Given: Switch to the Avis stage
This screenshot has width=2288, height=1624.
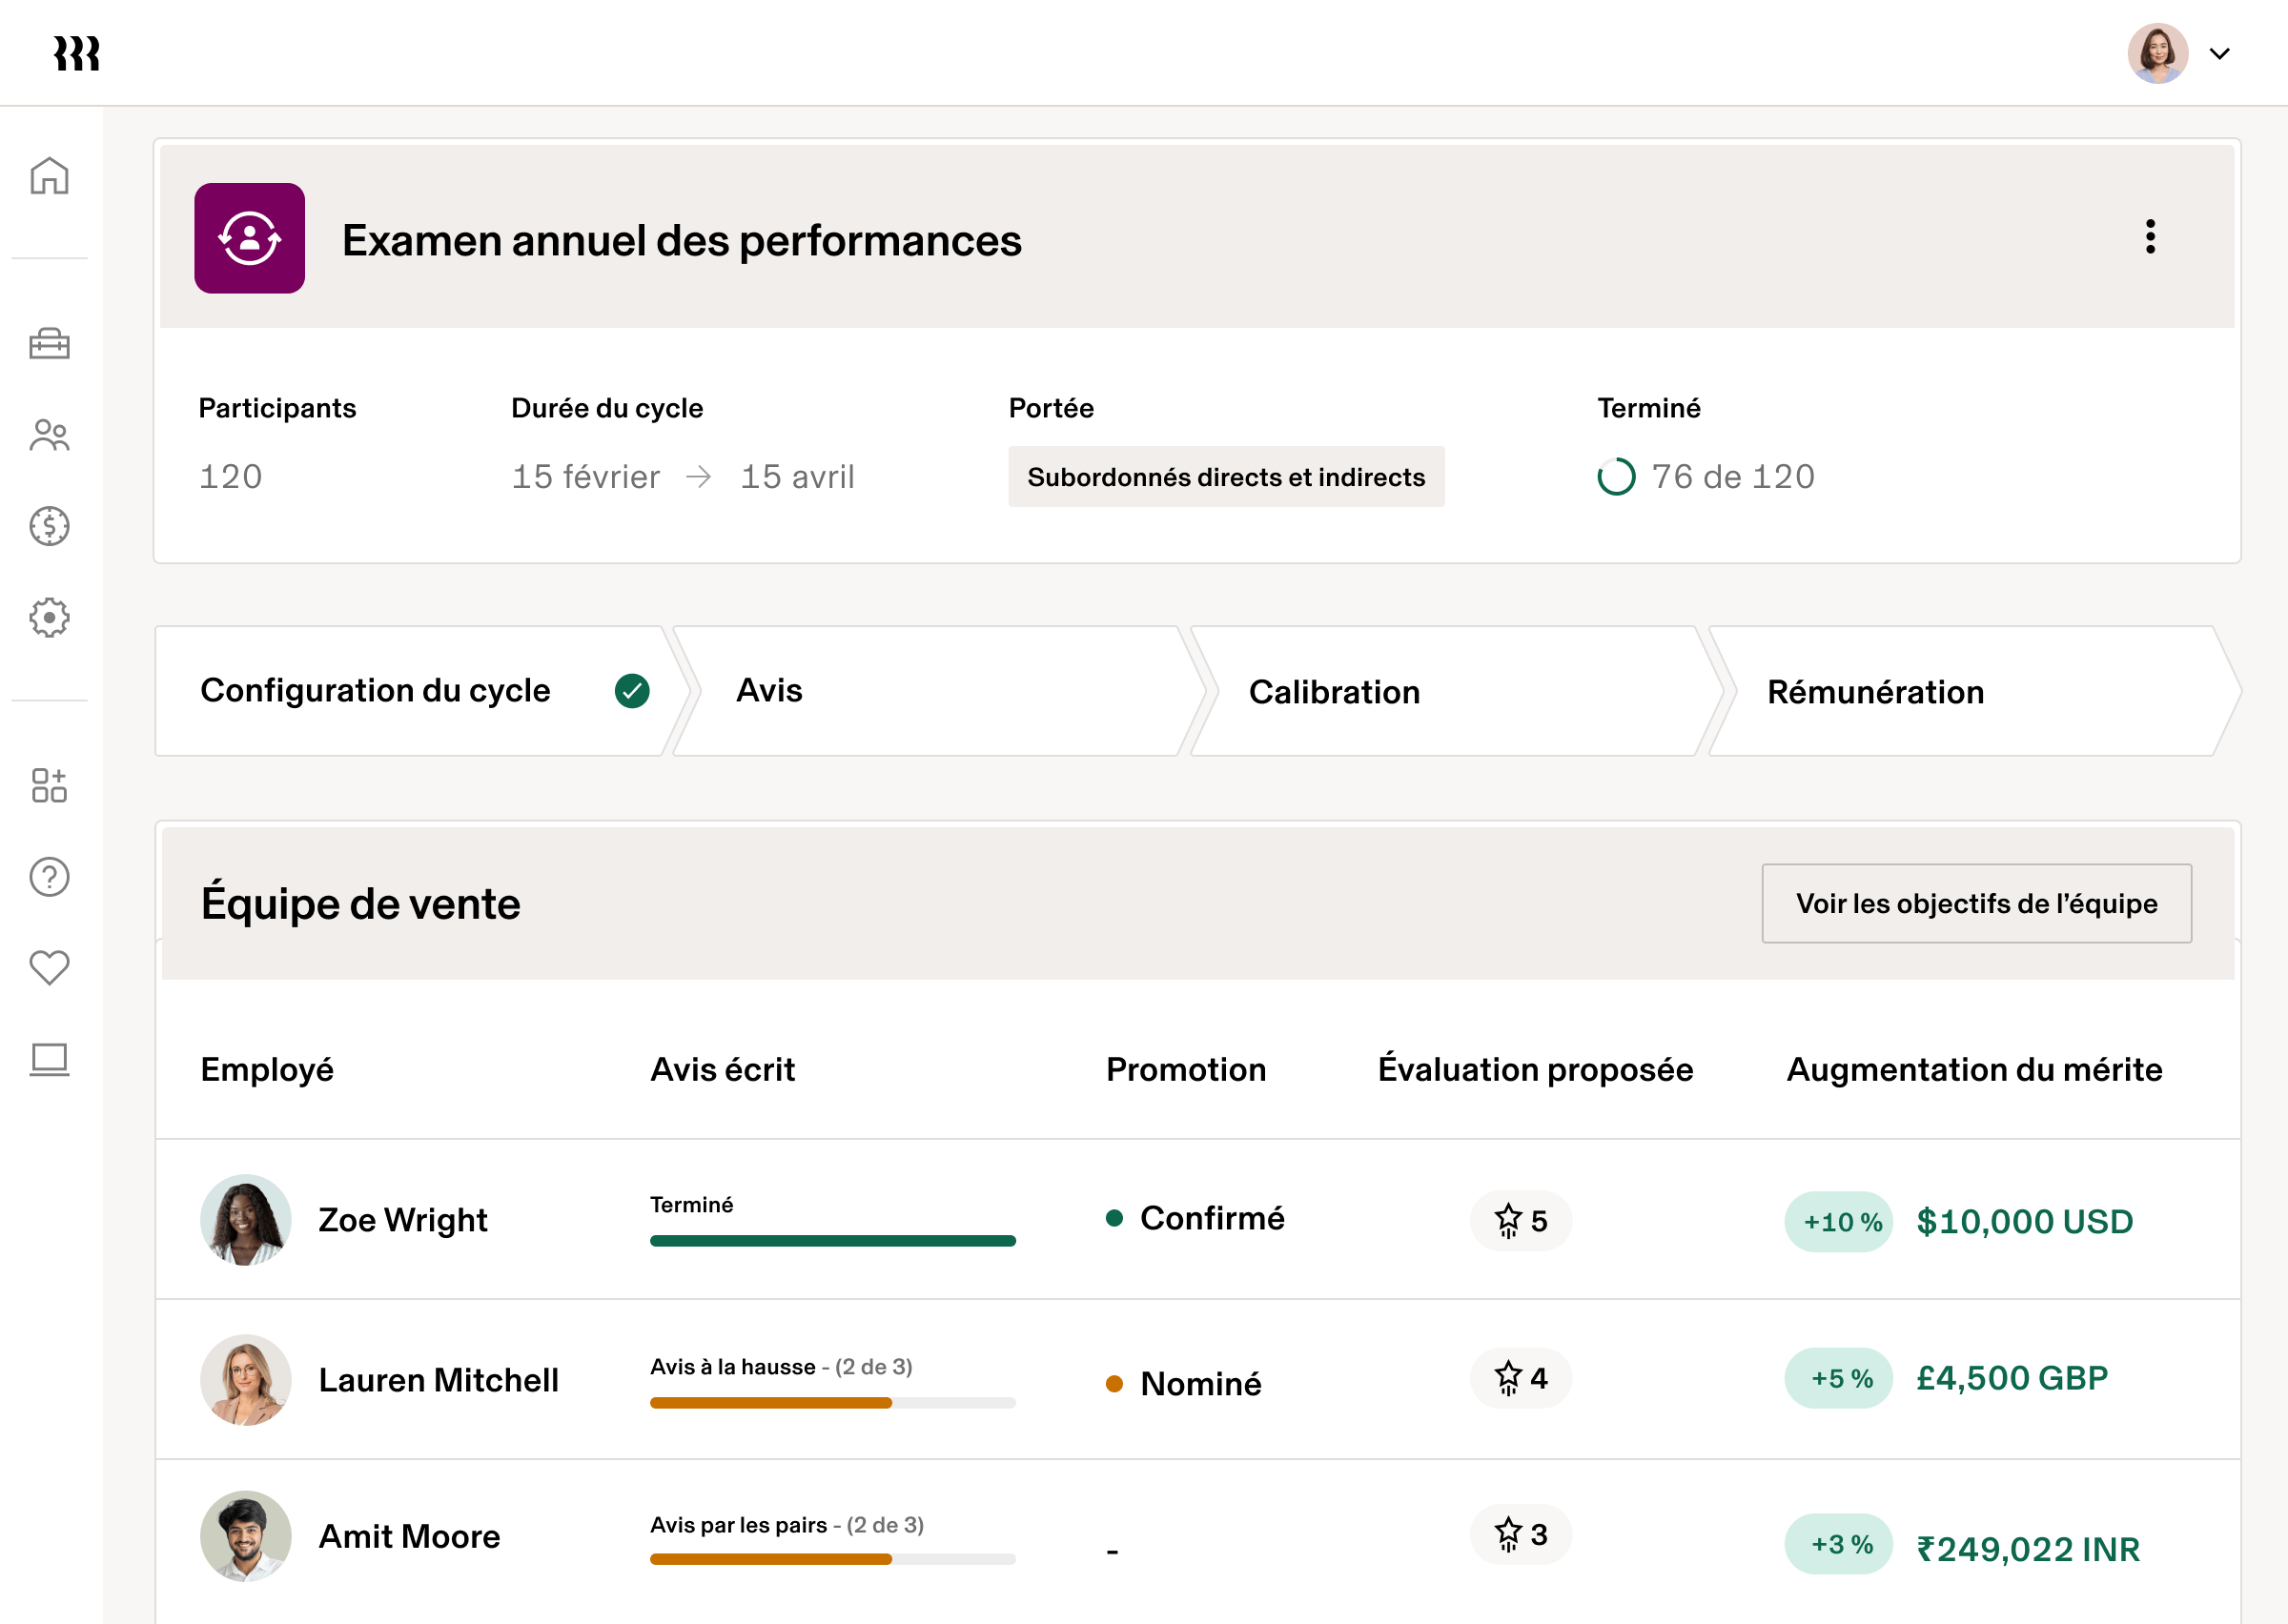Looking at the screenshot, I should coord(769,690).
